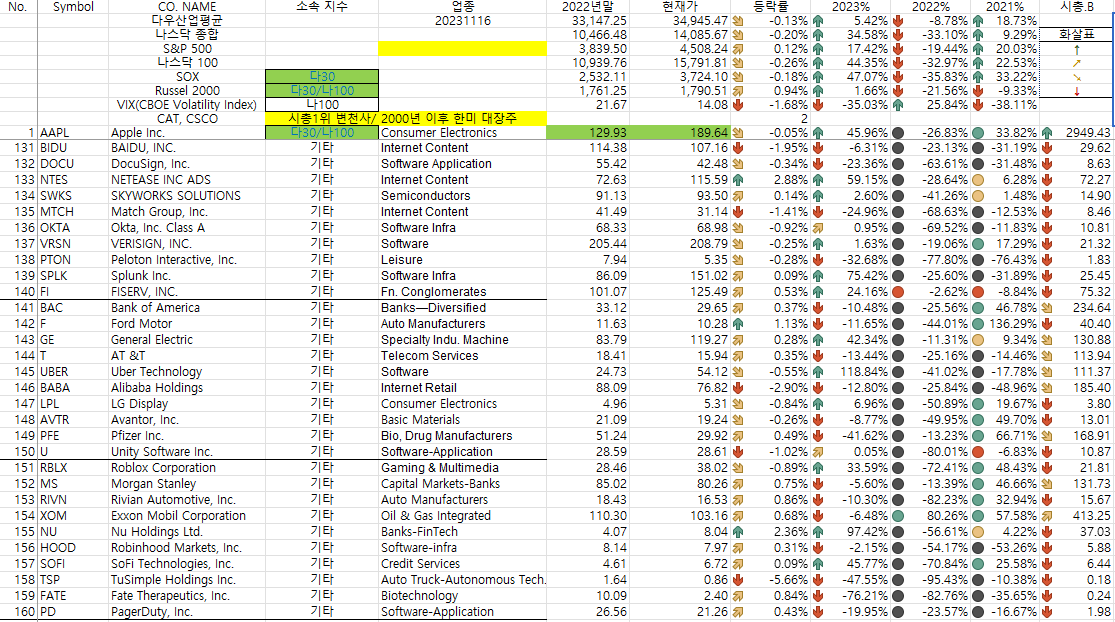Image resolution: width=1115 pixels, height=622 pixels.
Task: Select the 다우산업평균 name cell
Action: 187,21
